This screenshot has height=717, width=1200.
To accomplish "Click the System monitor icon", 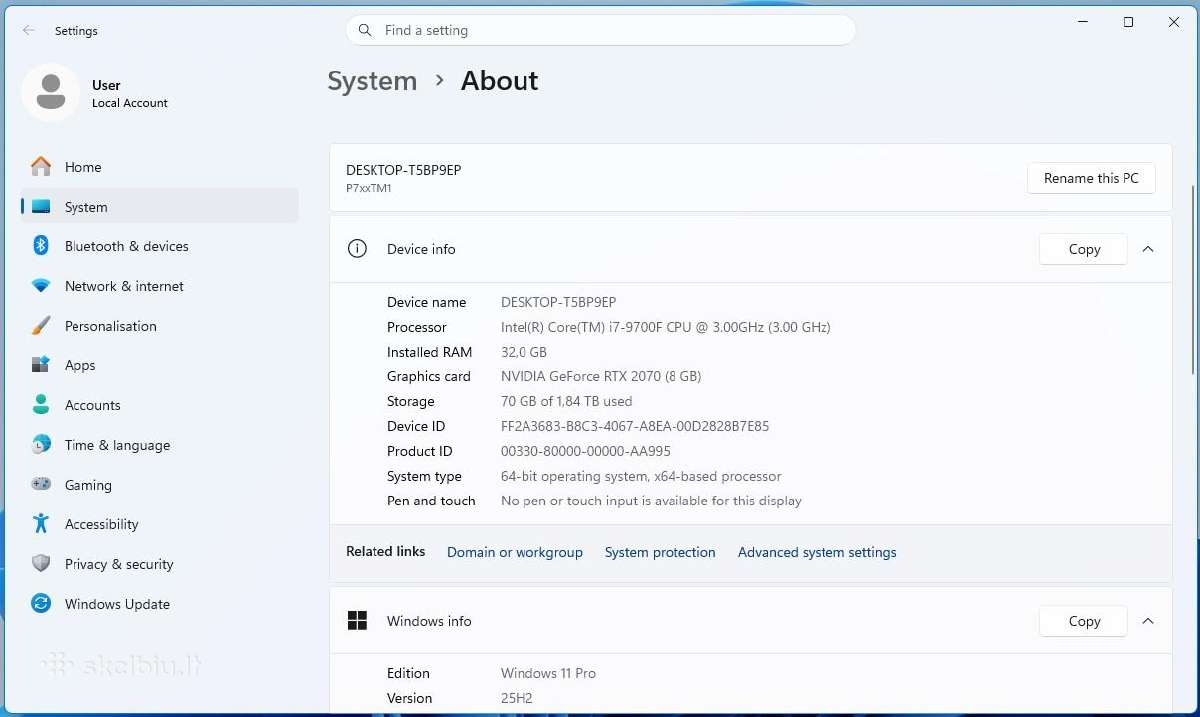I will (x=41, y=207).
